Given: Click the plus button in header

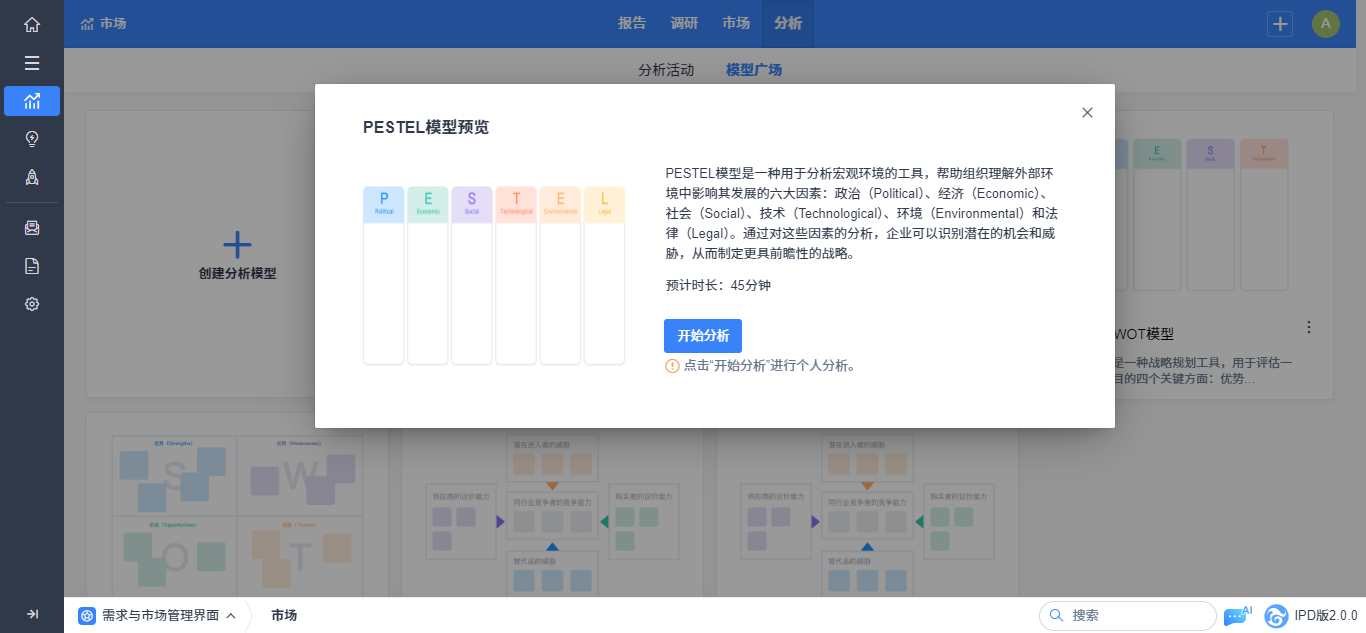Looking at the screenshot, I should 1280,24.
